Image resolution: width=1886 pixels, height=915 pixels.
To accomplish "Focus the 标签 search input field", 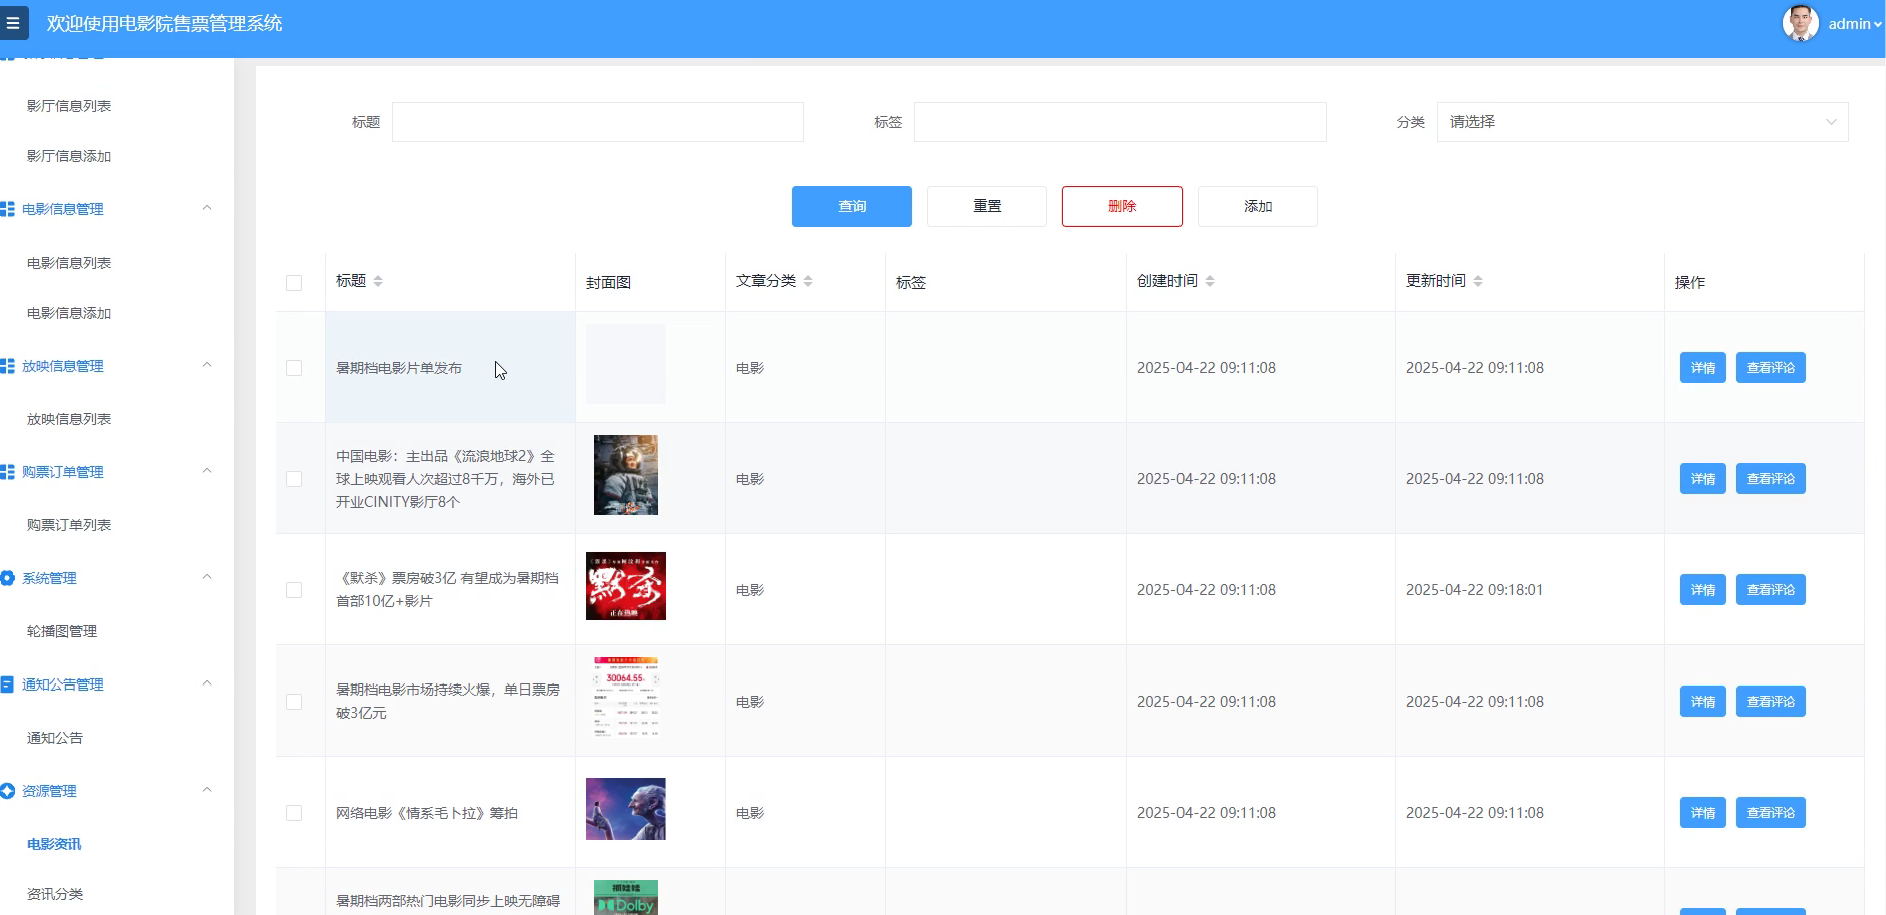I will tap(1120, 122).
